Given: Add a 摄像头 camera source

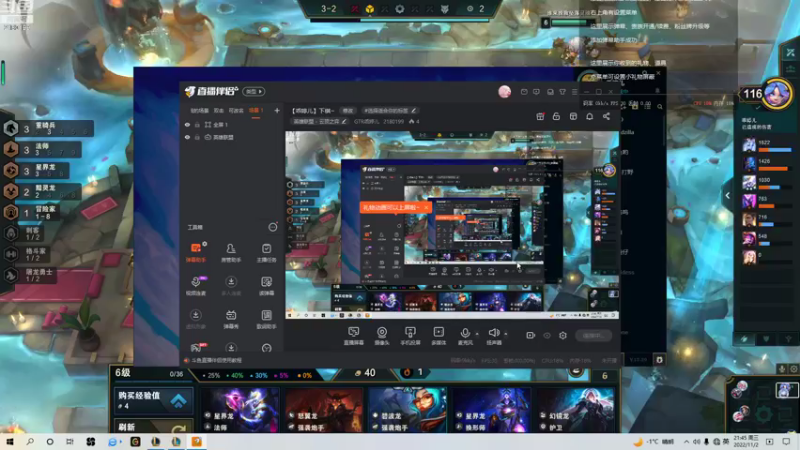Looking at the screenshot, I should click(x=382, y=336).
